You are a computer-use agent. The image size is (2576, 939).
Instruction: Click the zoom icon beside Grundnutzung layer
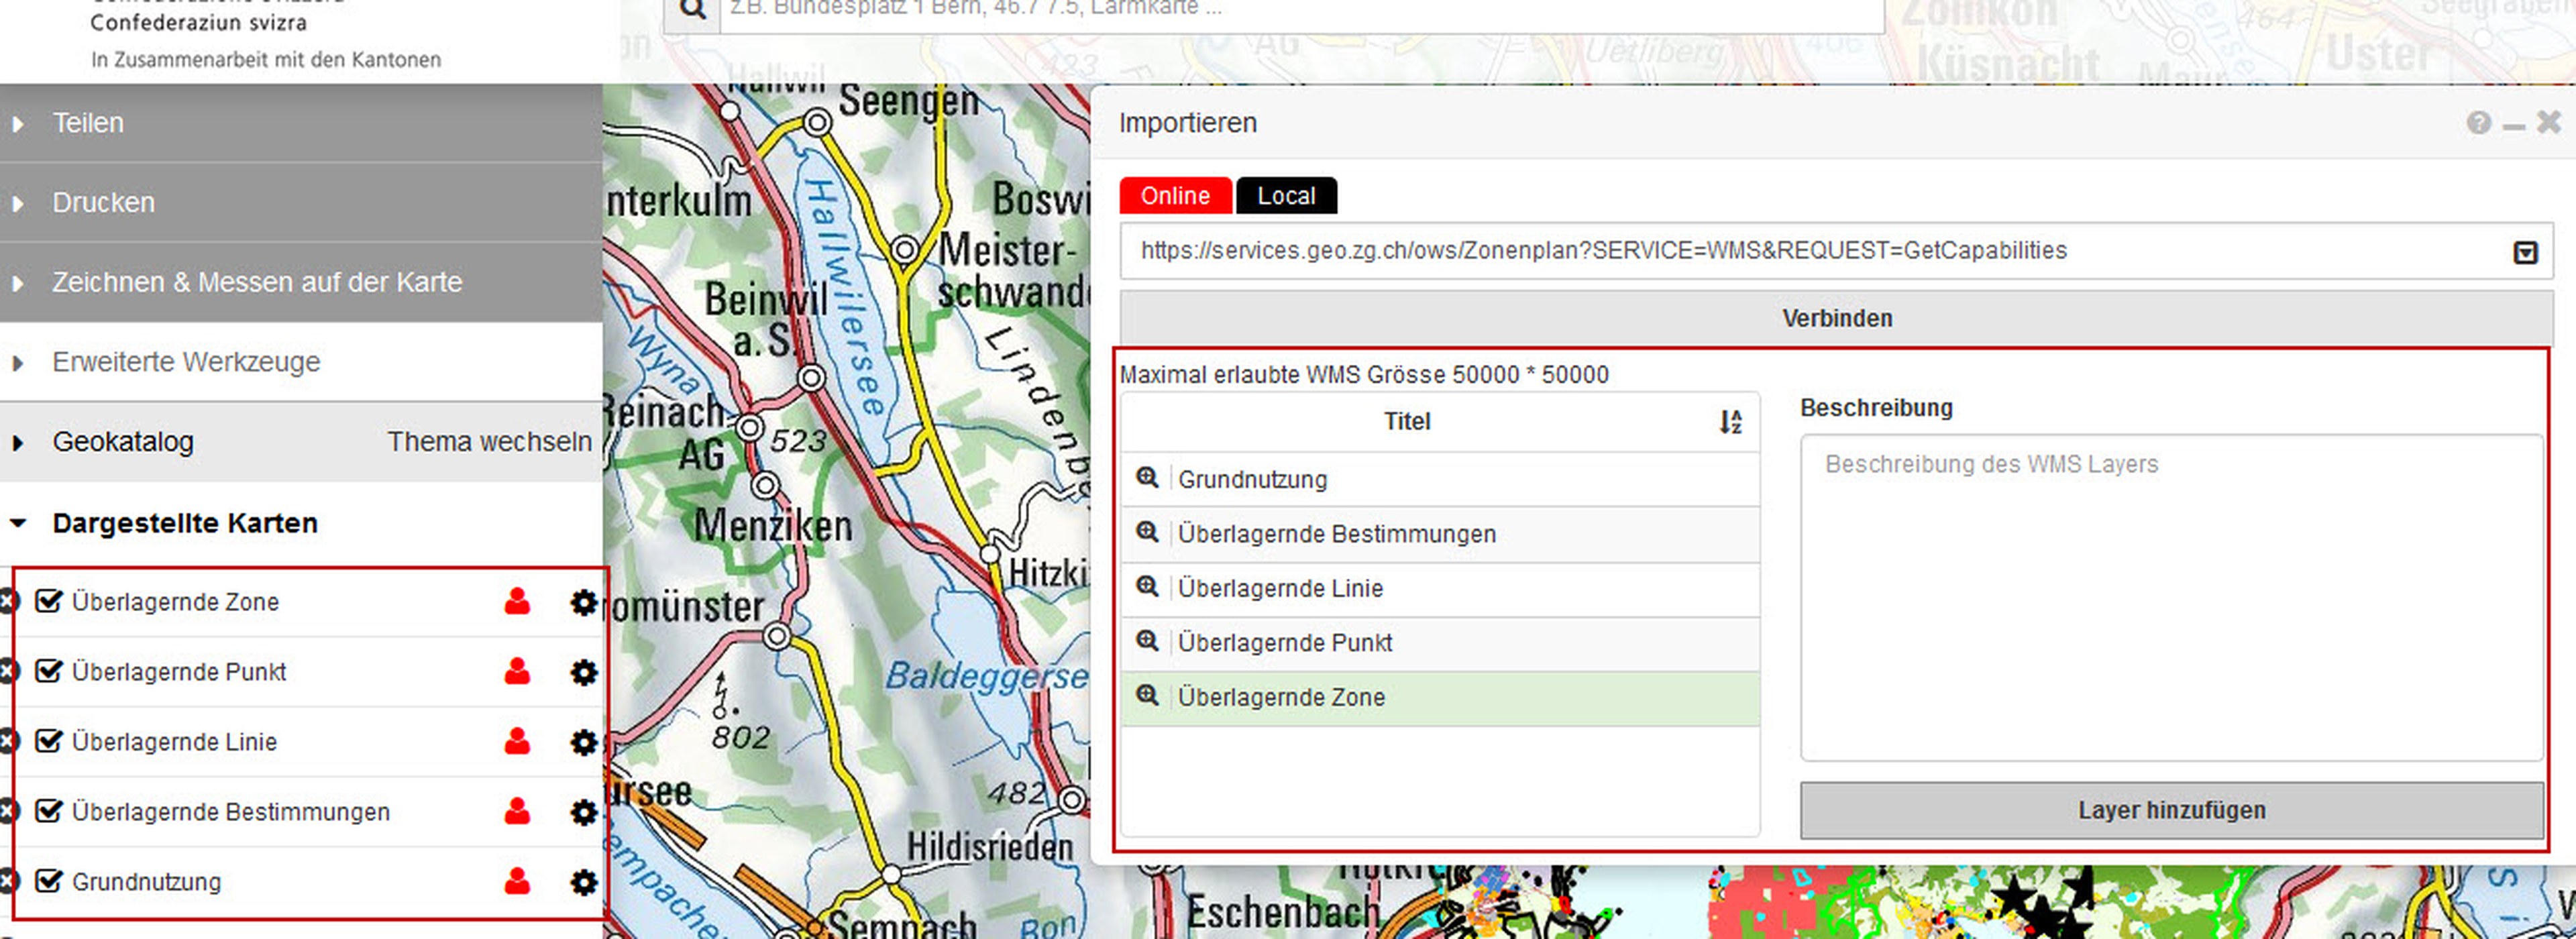pos(1147,478)
